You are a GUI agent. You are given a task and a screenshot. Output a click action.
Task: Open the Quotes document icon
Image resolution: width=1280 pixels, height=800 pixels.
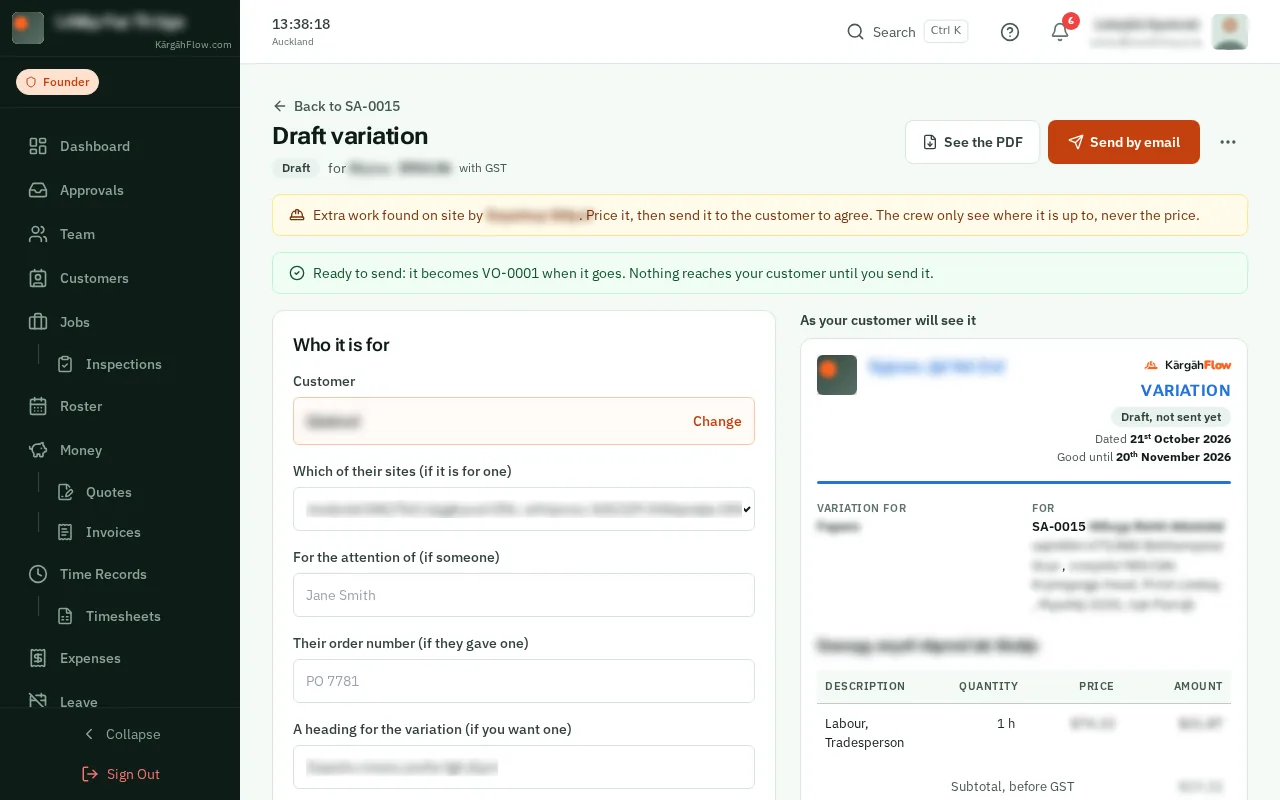[65, 492]
